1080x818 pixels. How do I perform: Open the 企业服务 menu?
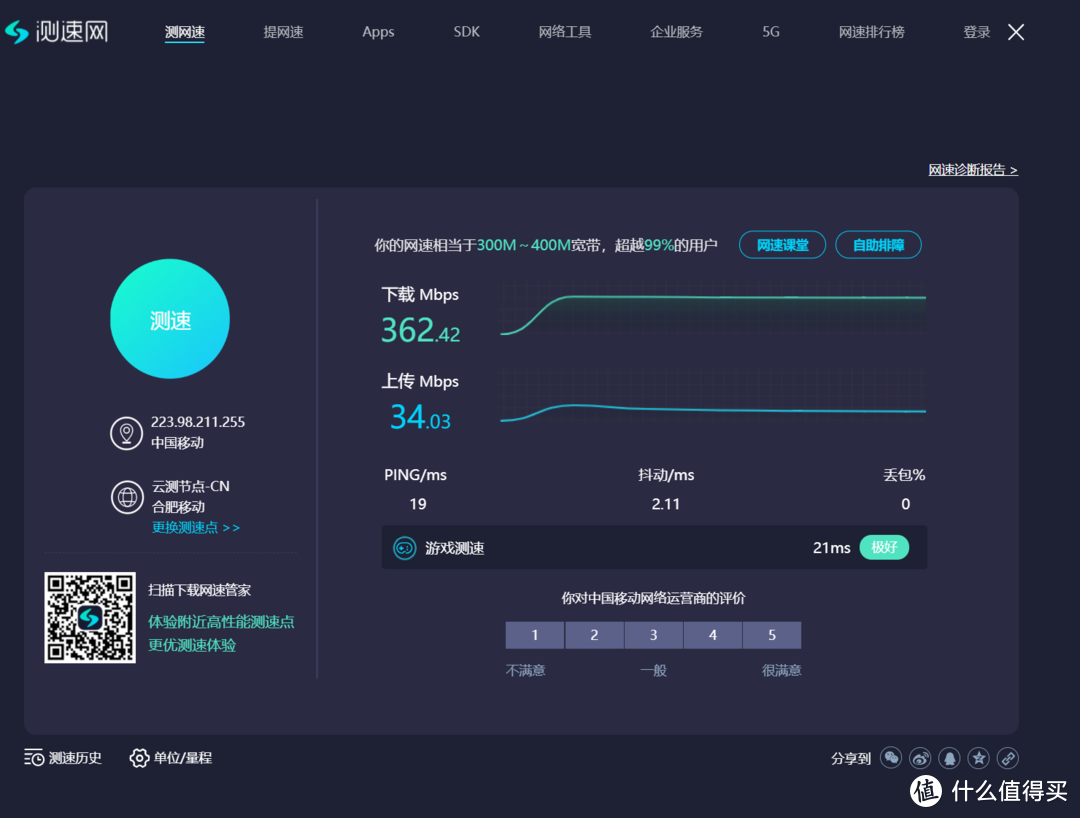[x=677, y=32]
